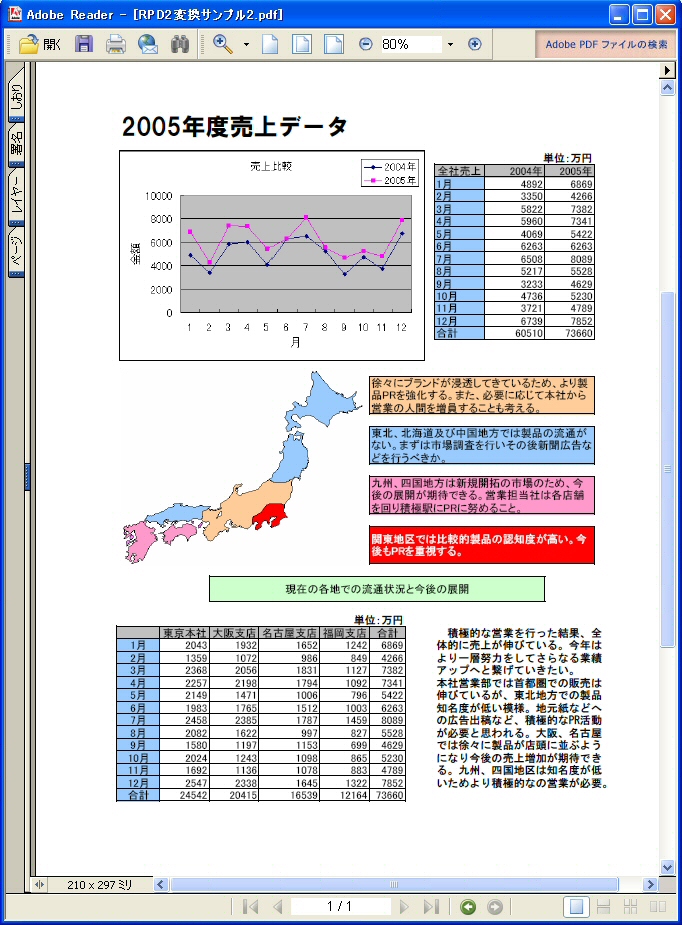Go to previous view green arrow
The width and height of the screenshot is (682, 925).
(468, 907)
